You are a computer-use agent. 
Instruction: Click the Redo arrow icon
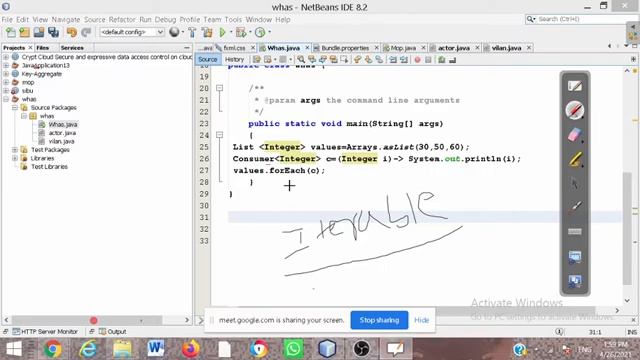(86, 32)
